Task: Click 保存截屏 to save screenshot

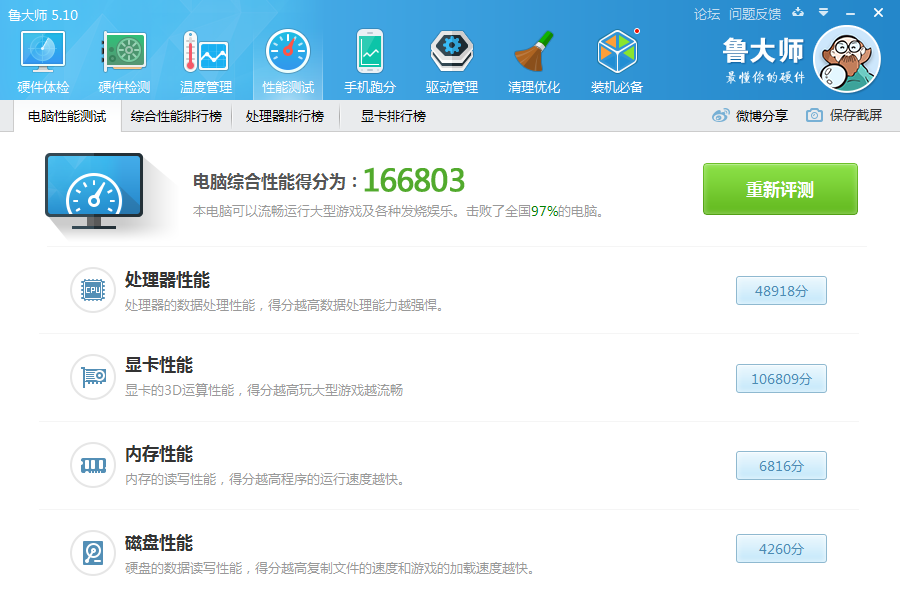Action: [x=844, y=116]
